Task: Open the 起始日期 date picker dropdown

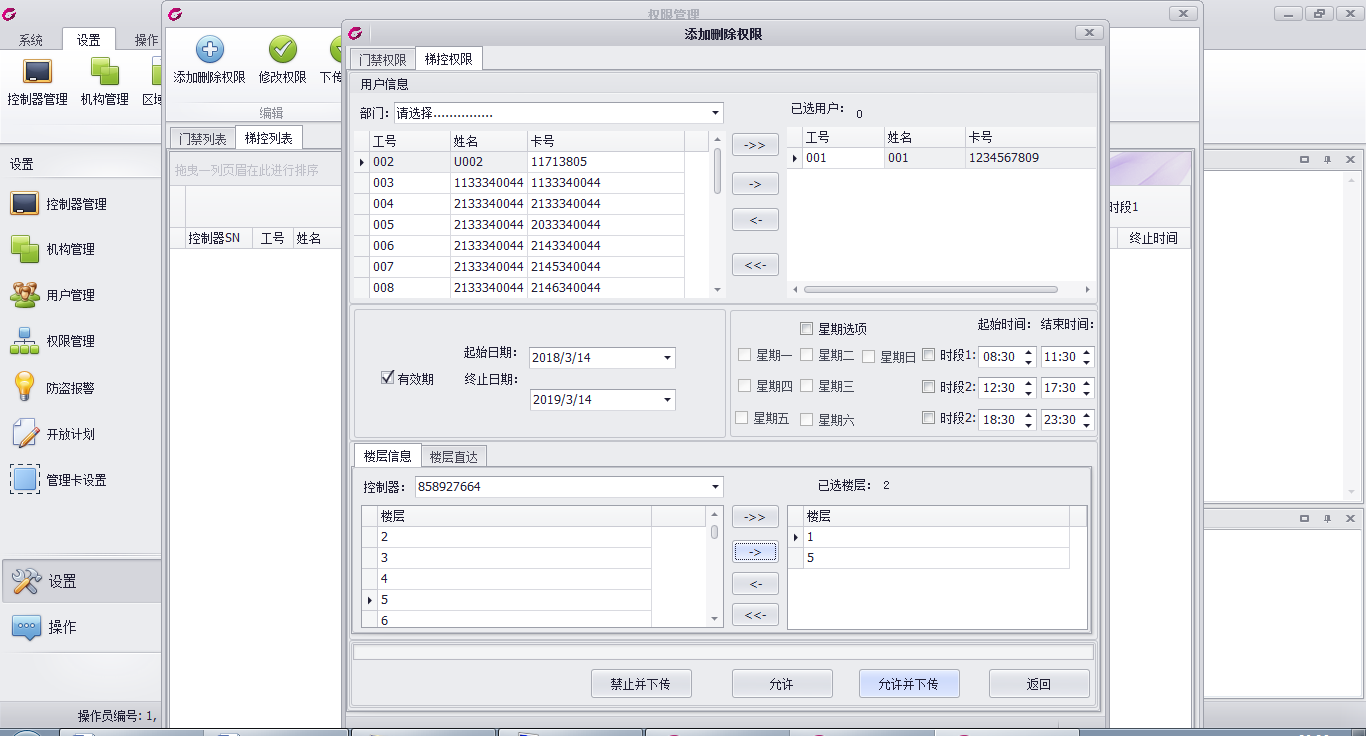Action: click(x=667, y=358)
